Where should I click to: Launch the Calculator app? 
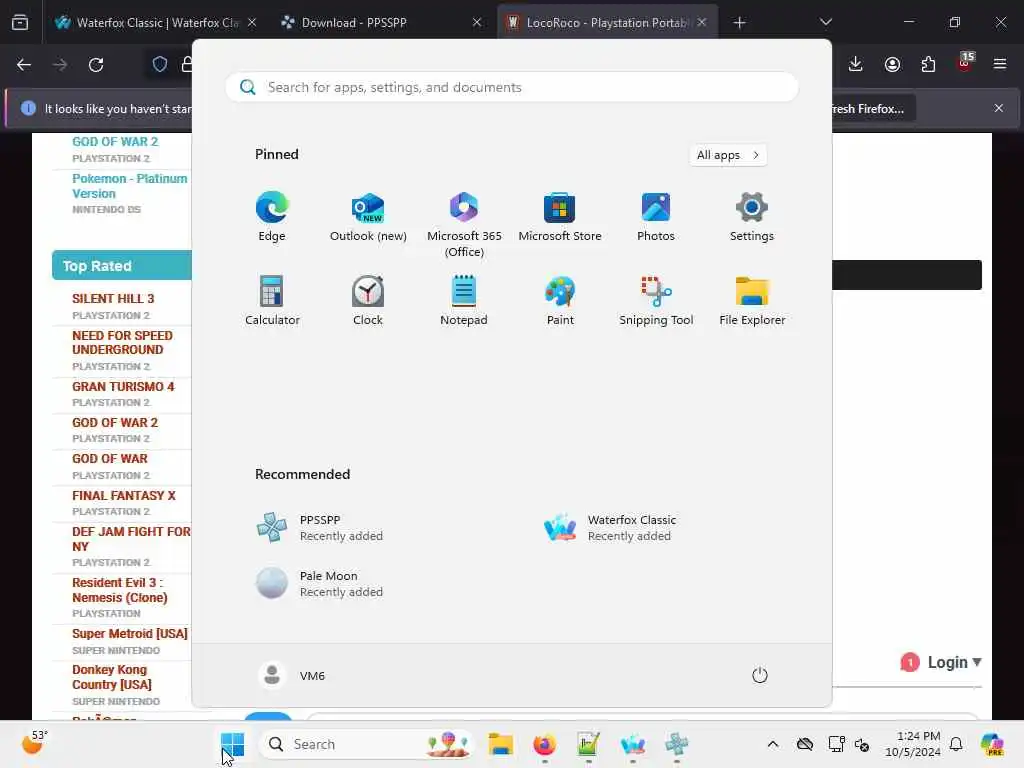(x=272, y=300)
